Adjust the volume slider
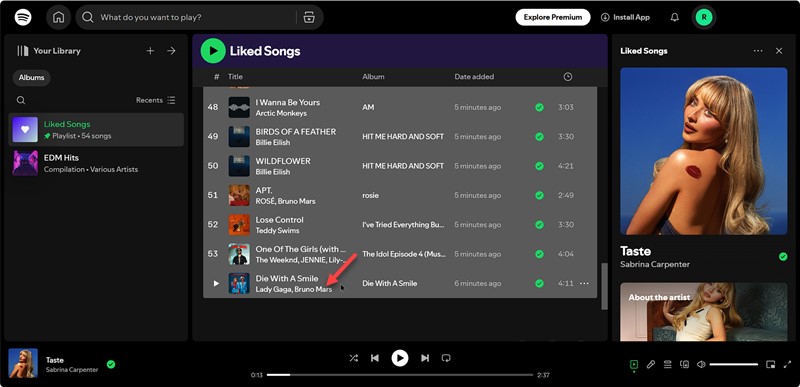The height and width of the screenshot is (387, 800). [734, 365]
